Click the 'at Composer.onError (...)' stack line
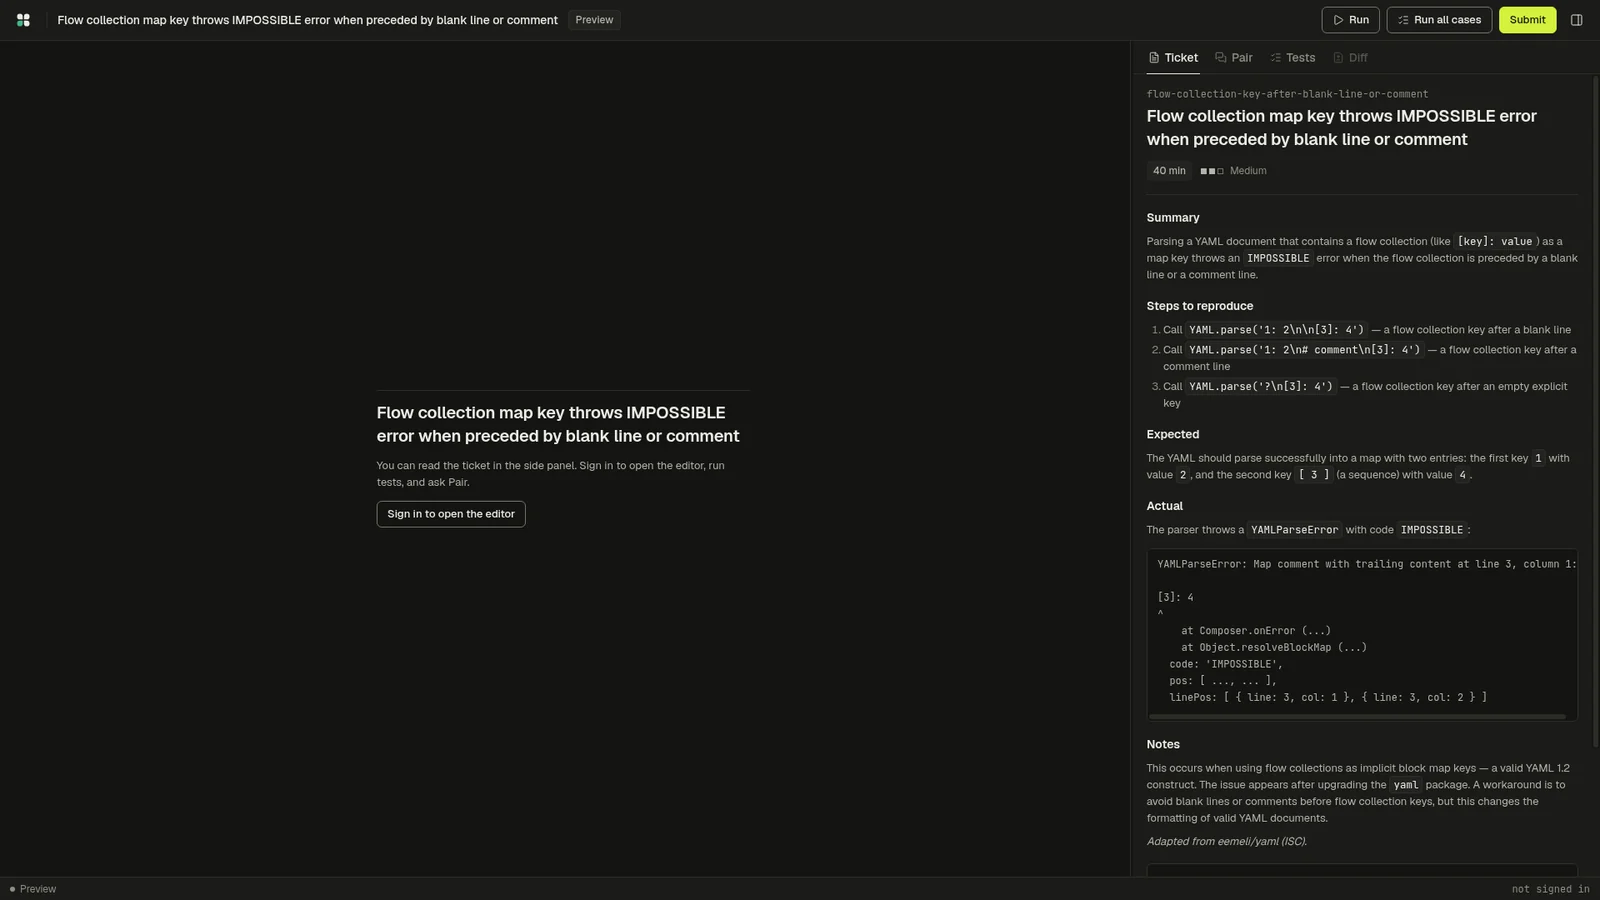The image size is (1600, 900). 1256,631
